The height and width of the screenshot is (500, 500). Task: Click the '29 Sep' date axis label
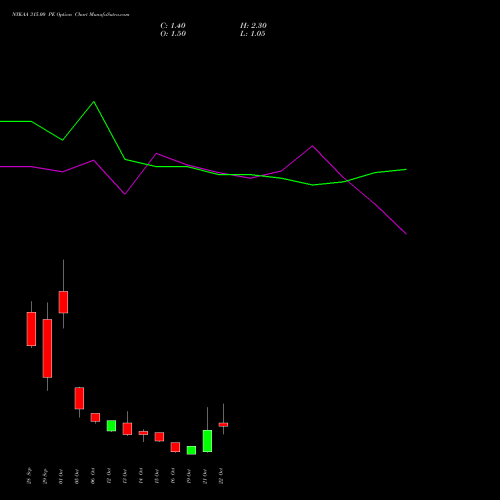click(x=45, y=476)
